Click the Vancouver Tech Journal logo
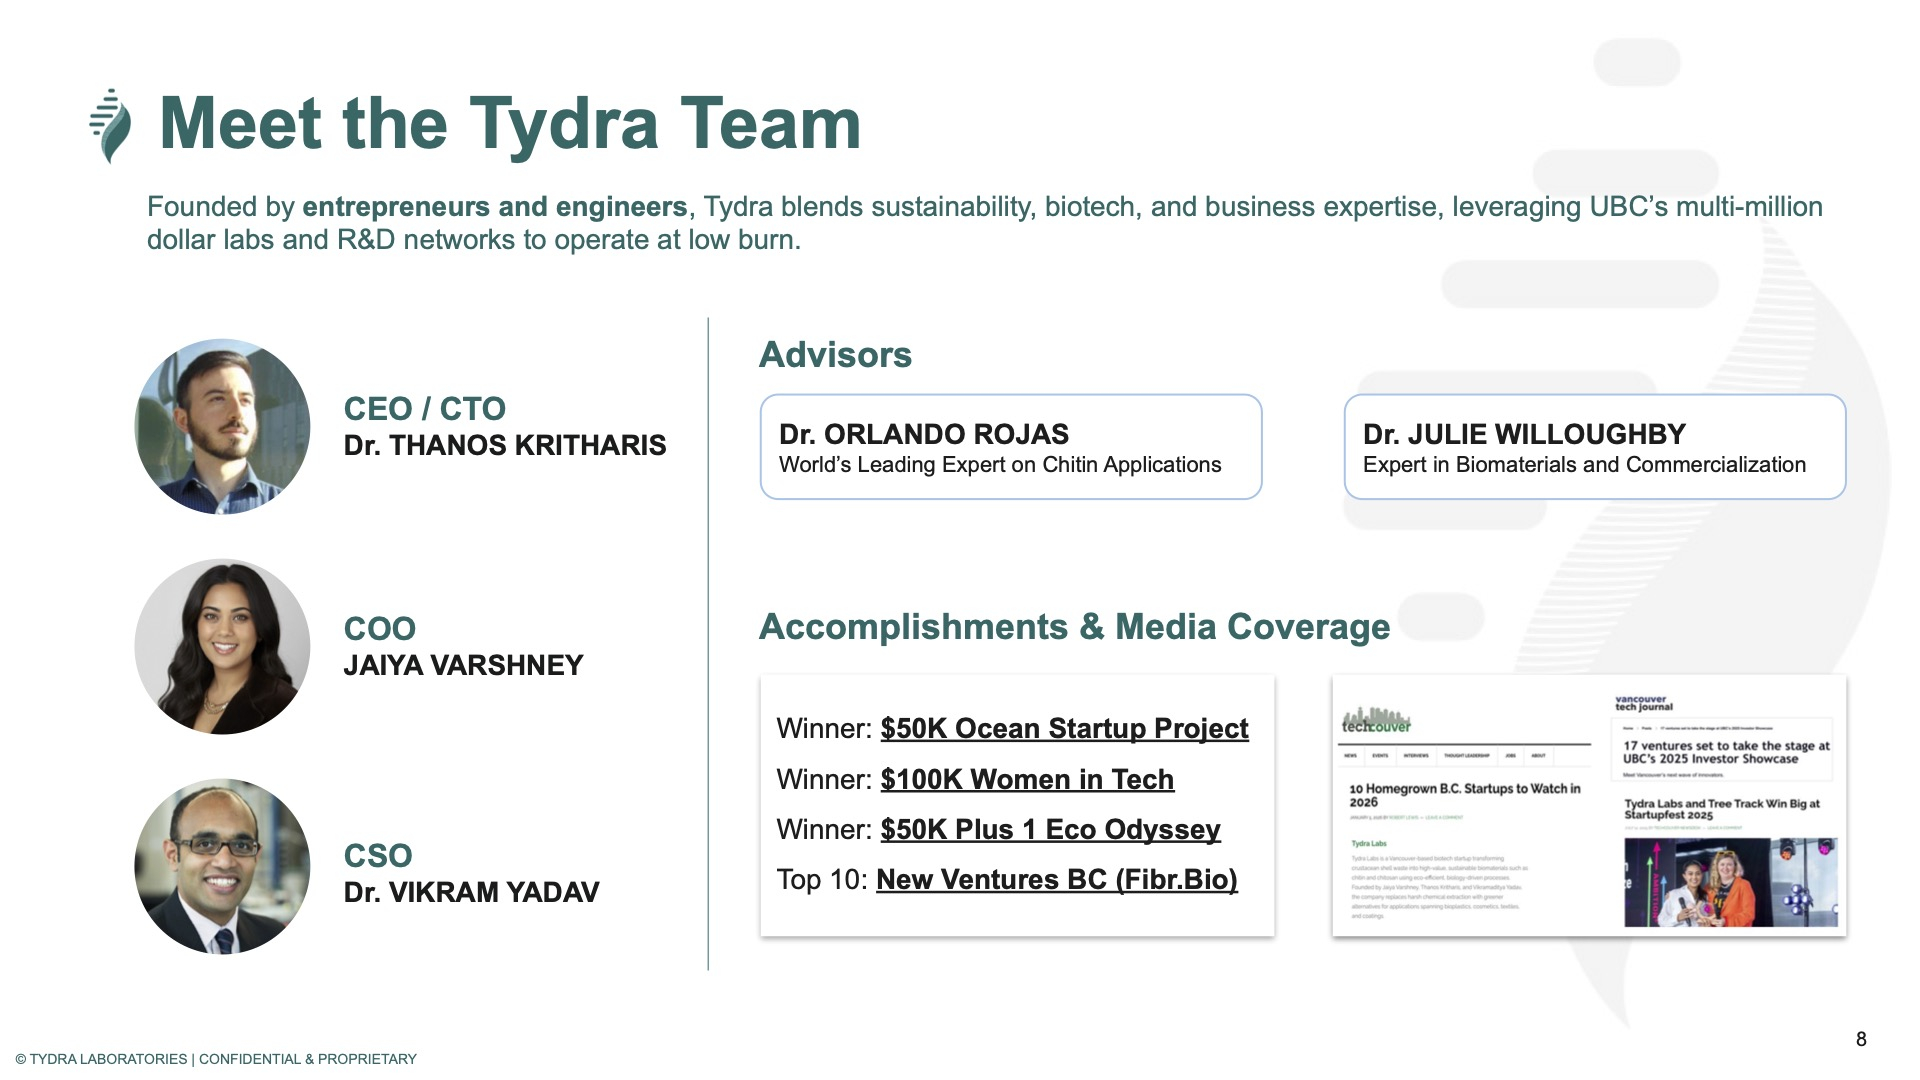This screenshot has width=1920, height=1080. click(x=1643, y=703)
